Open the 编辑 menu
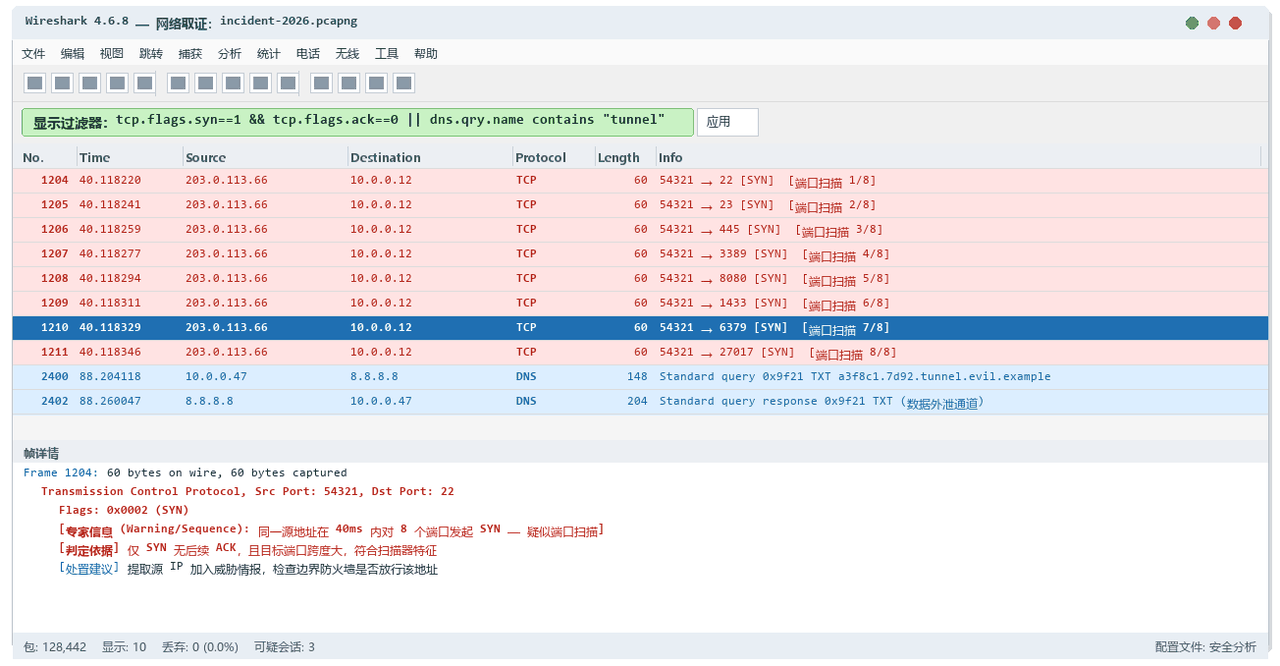The height and width of the screenshot is (666, 1280). click(72, 54)
